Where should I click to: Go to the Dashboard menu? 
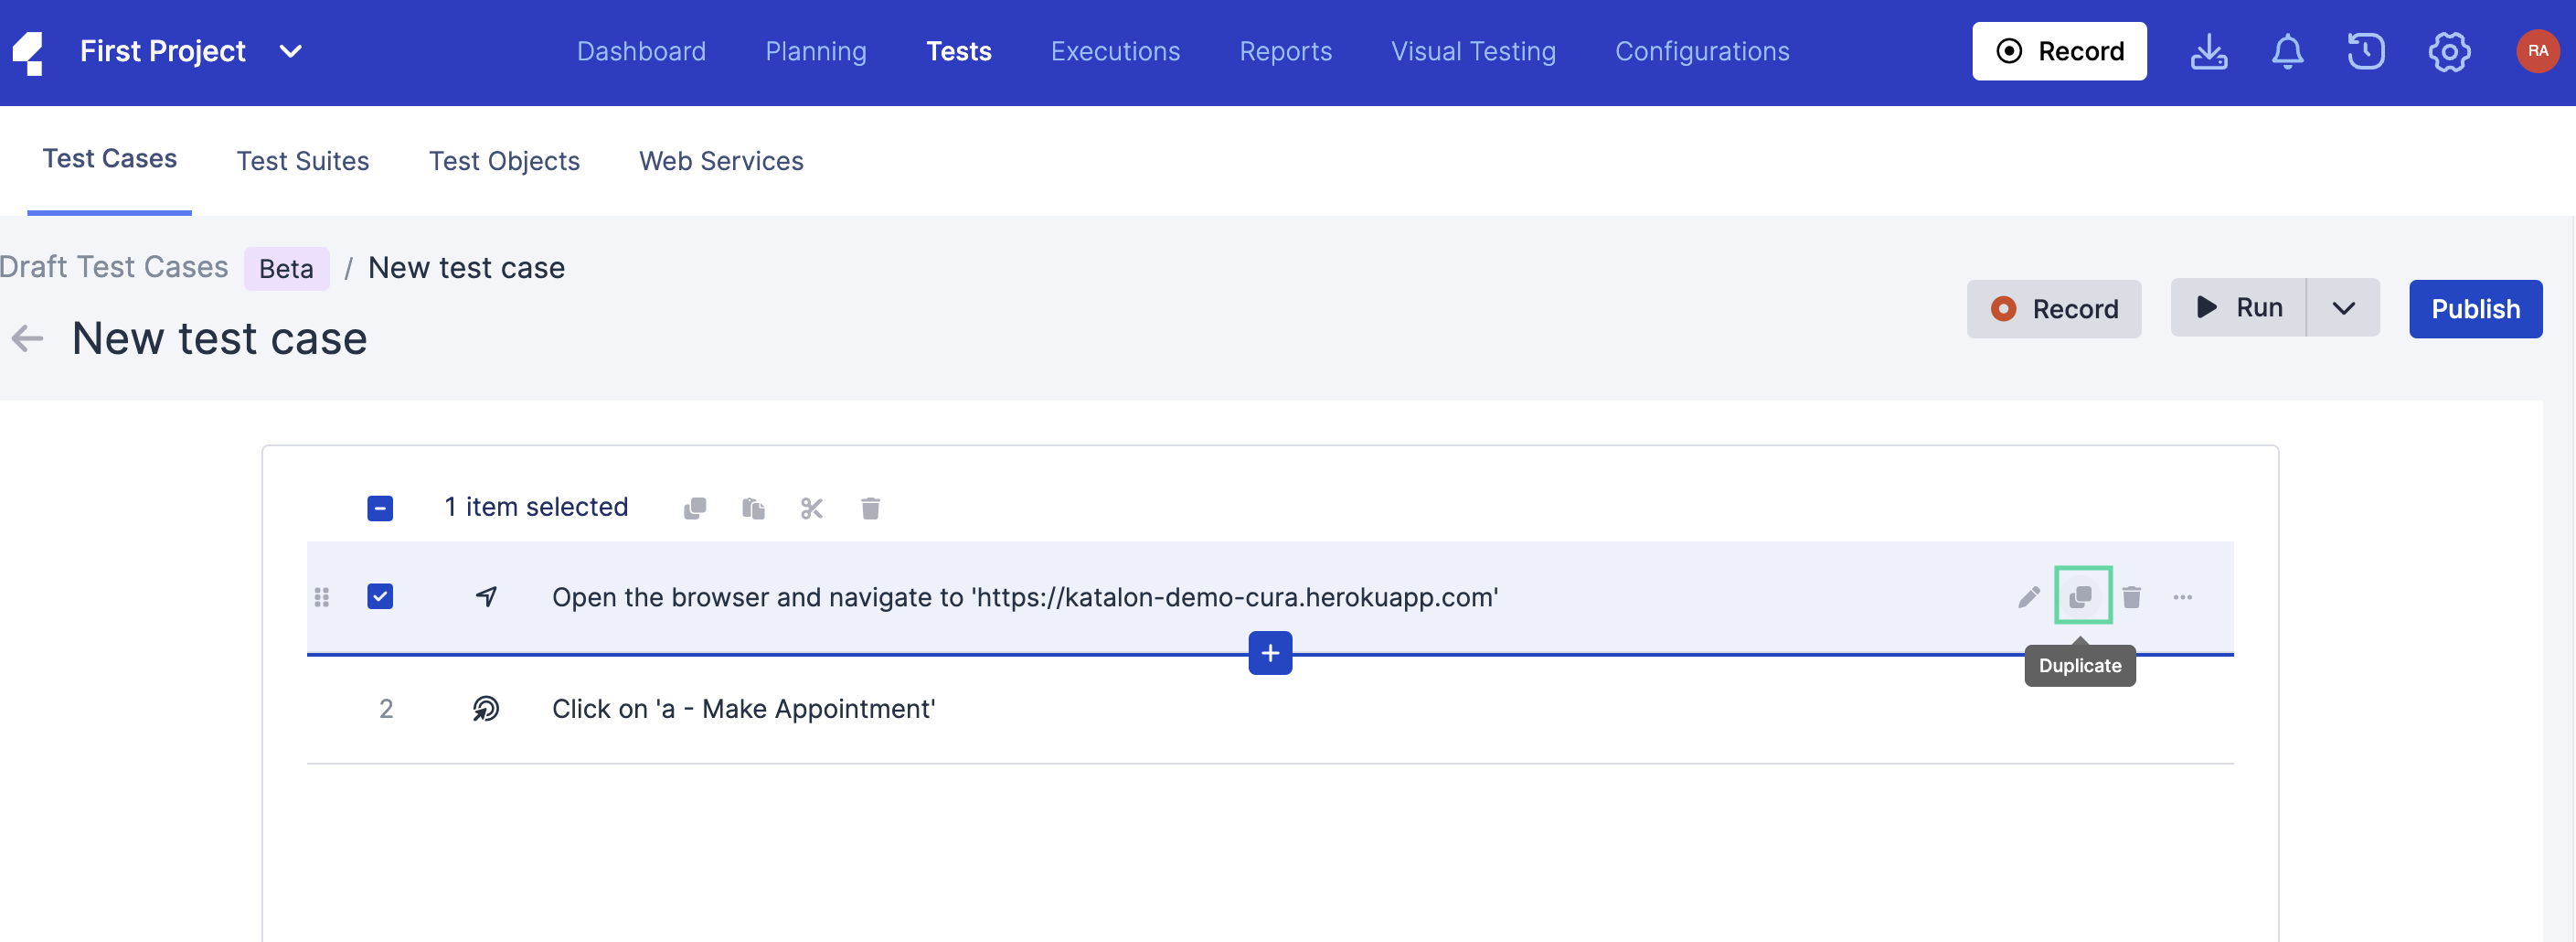coord(641,51)
